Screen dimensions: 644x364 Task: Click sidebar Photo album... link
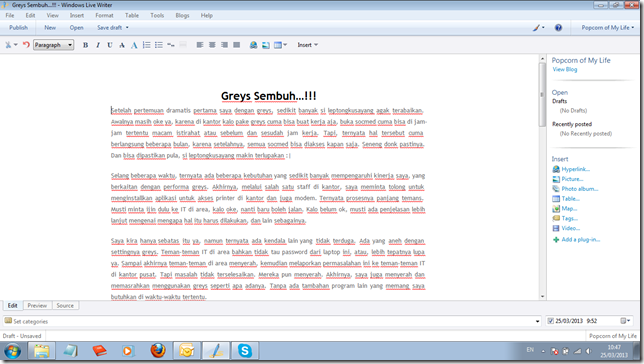coord(580,189)
